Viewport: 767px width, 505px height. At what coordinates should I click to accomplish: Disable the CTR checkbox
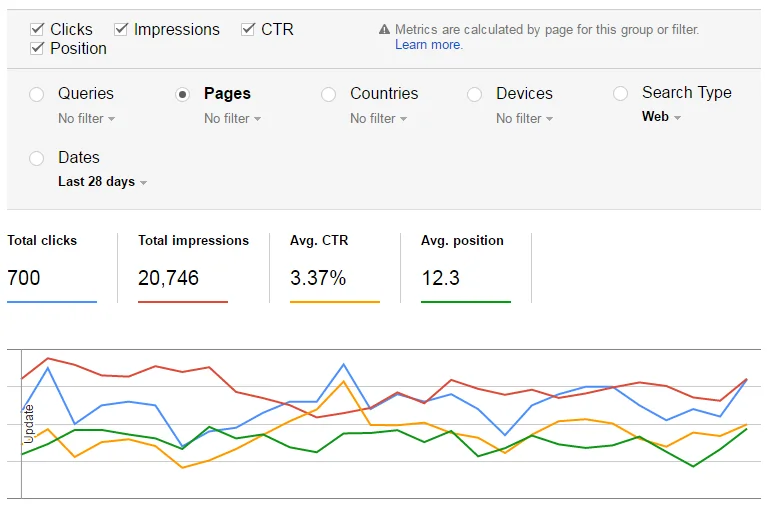(x=248, y=29)
